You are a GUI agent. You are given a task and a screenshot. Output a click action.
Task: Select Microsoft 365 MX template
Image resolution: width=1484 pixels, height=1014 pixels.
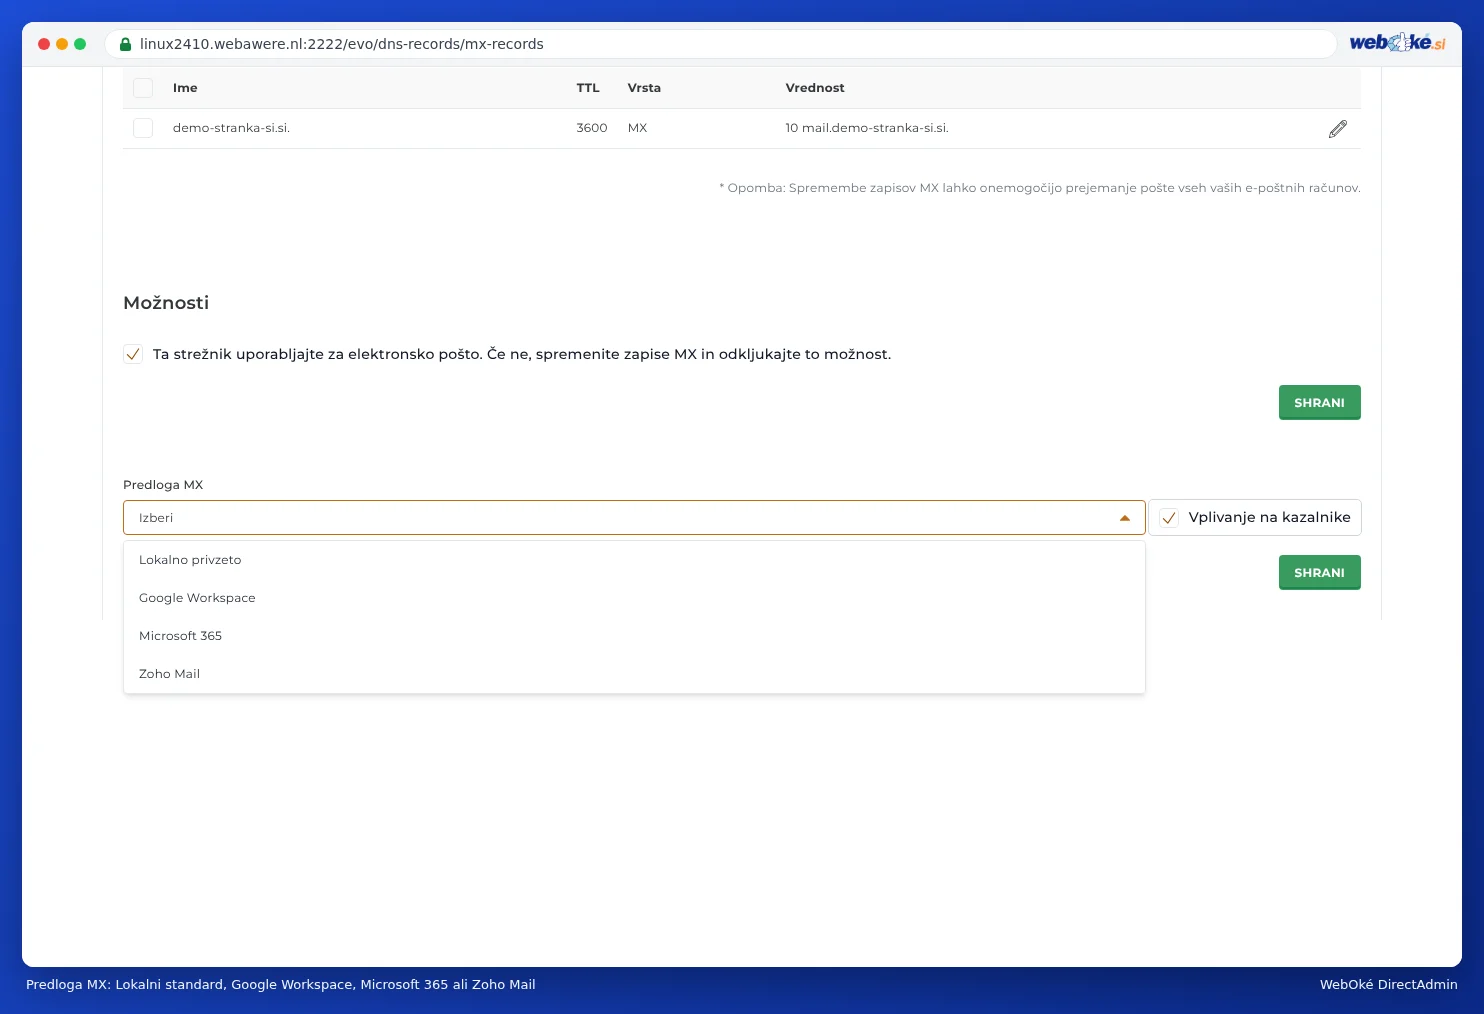pos(634,636)
